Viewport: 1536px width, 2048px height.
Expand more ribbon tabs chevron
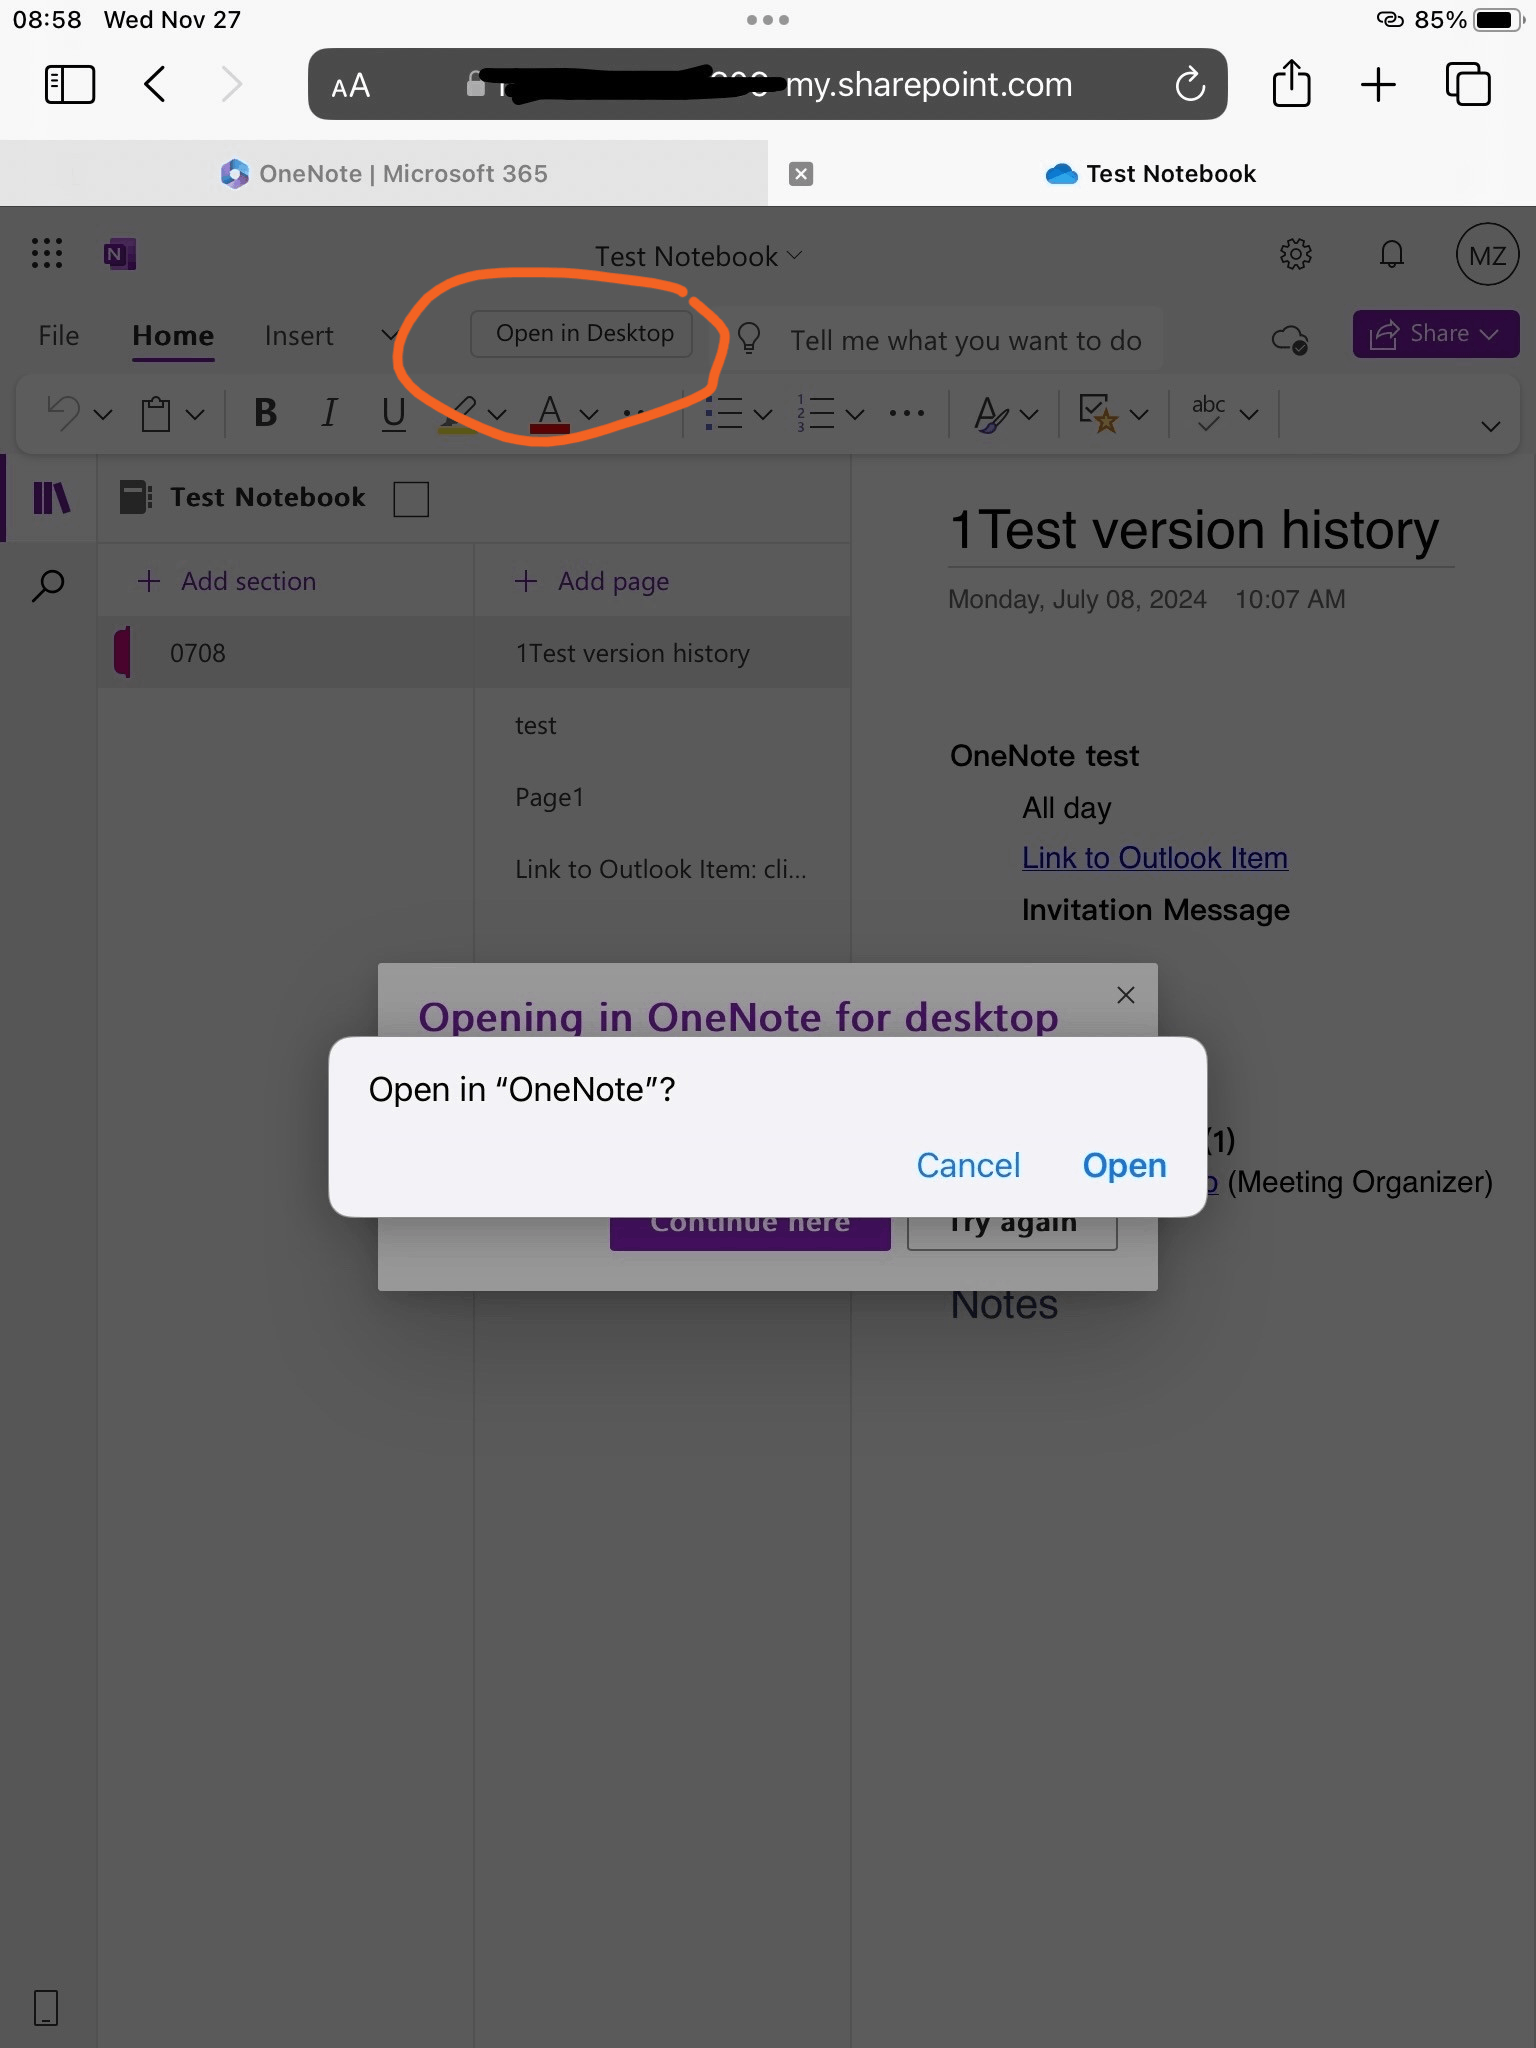click(389, 336)
